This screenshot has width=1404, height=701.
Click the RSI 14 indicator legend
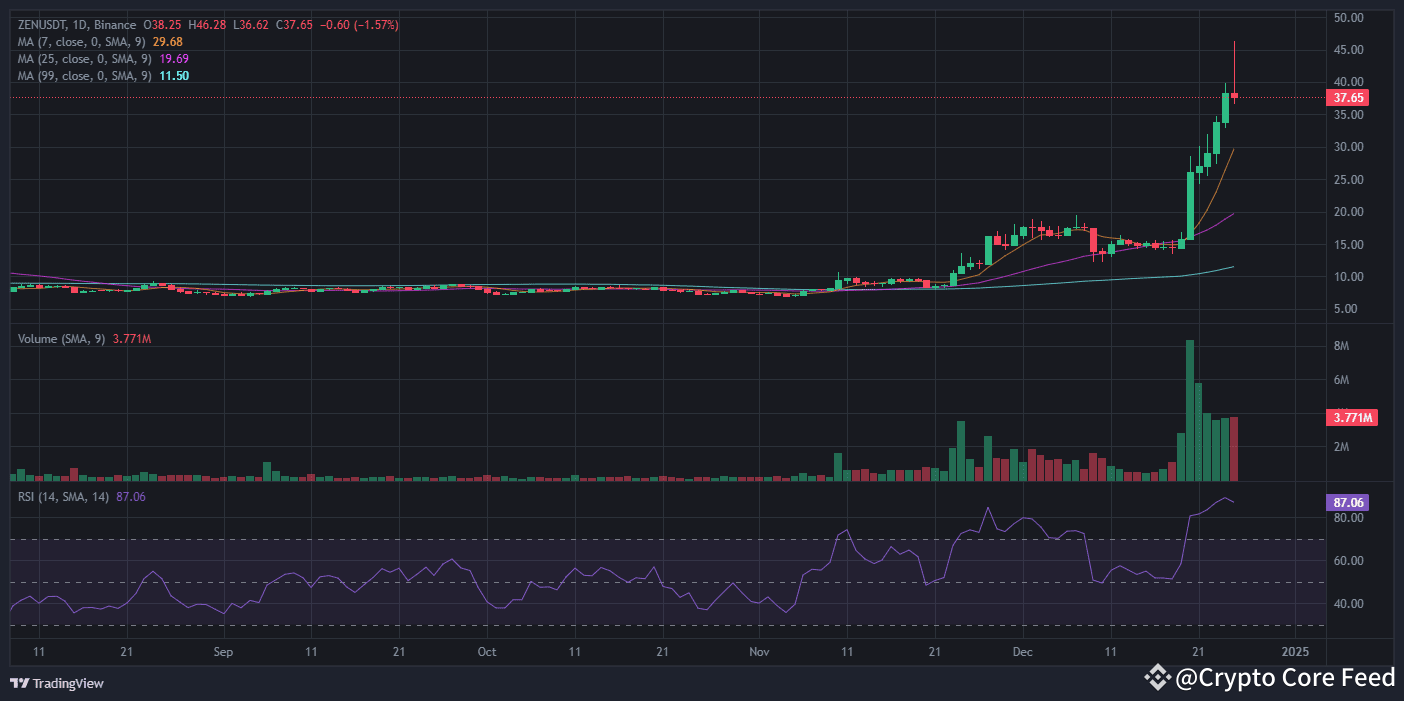pos(64,496)
